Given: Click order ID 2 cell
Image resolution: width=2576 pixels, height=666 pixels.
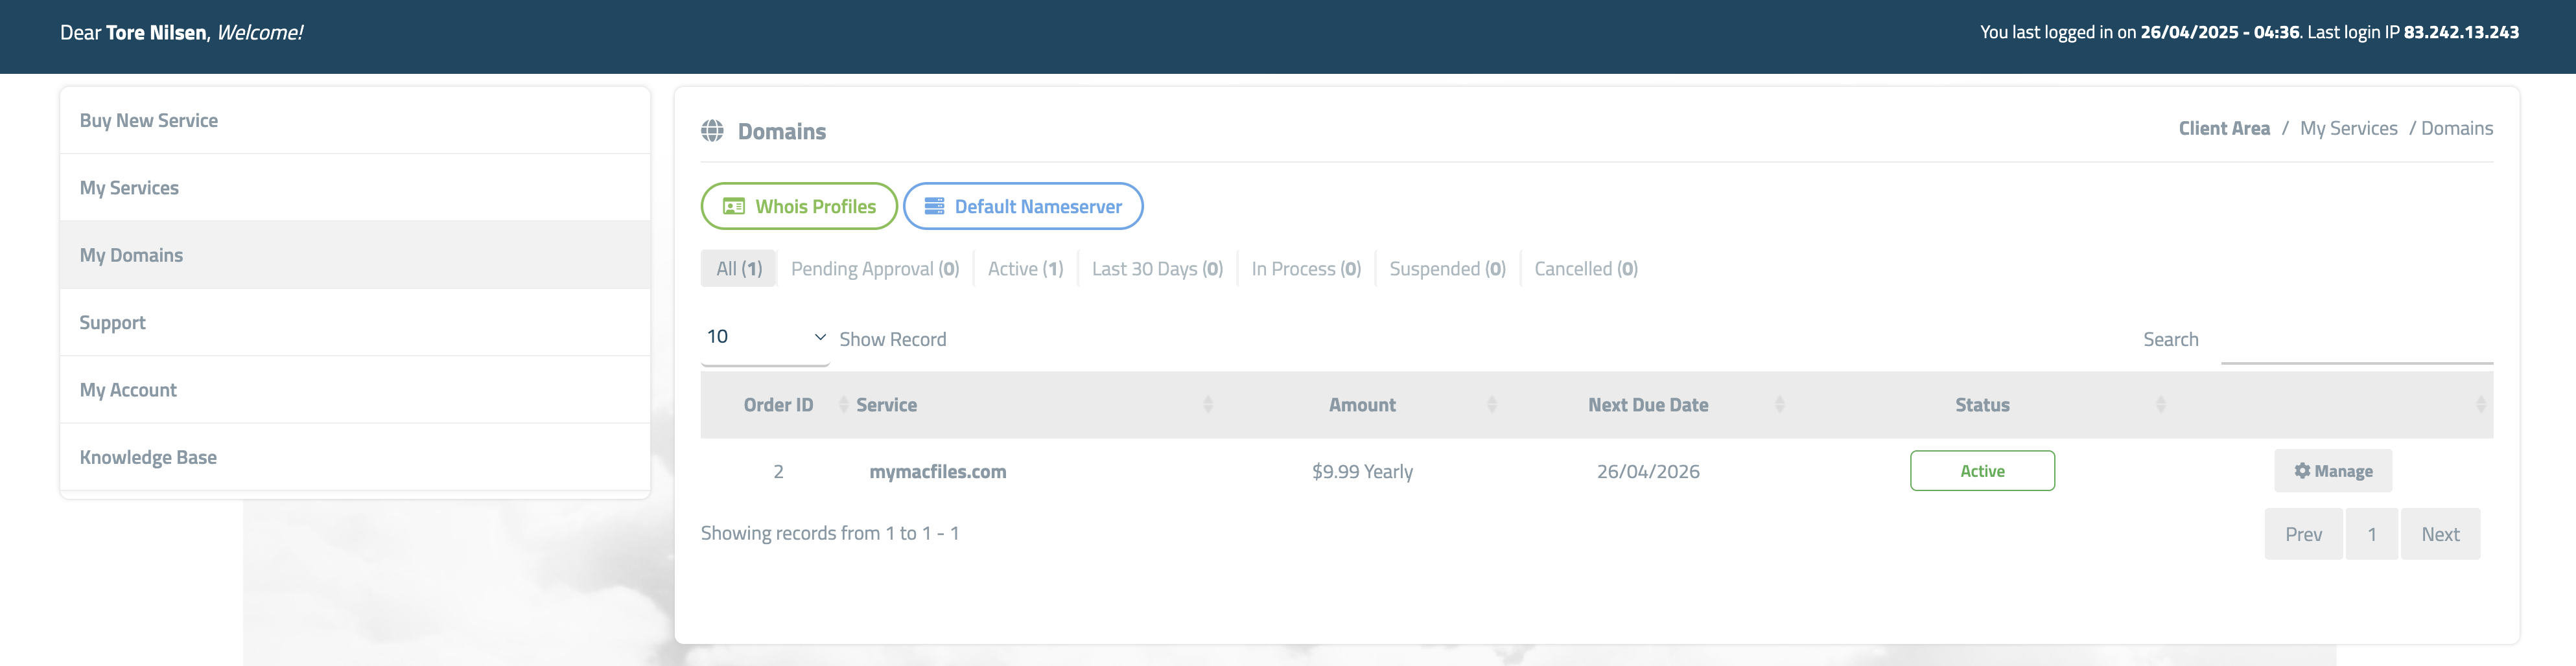Looking at the screenshot, I should pyautogui.click(x=778, y=472).
